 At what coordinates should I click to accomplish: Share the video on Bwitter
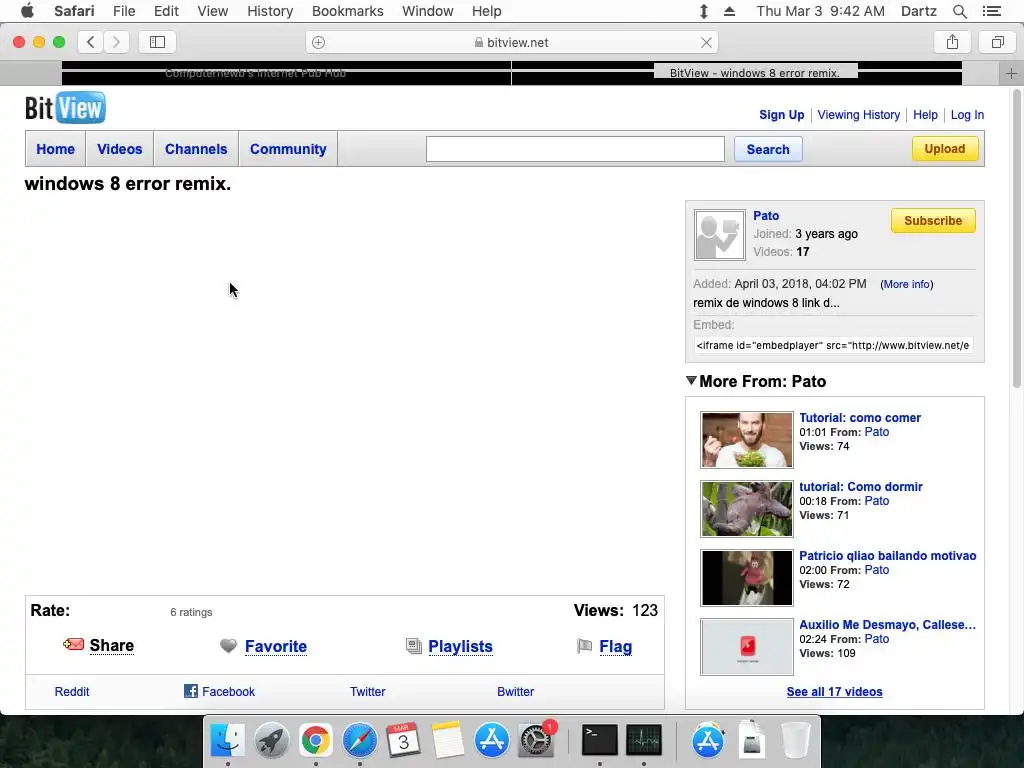(x=515, y=692)
